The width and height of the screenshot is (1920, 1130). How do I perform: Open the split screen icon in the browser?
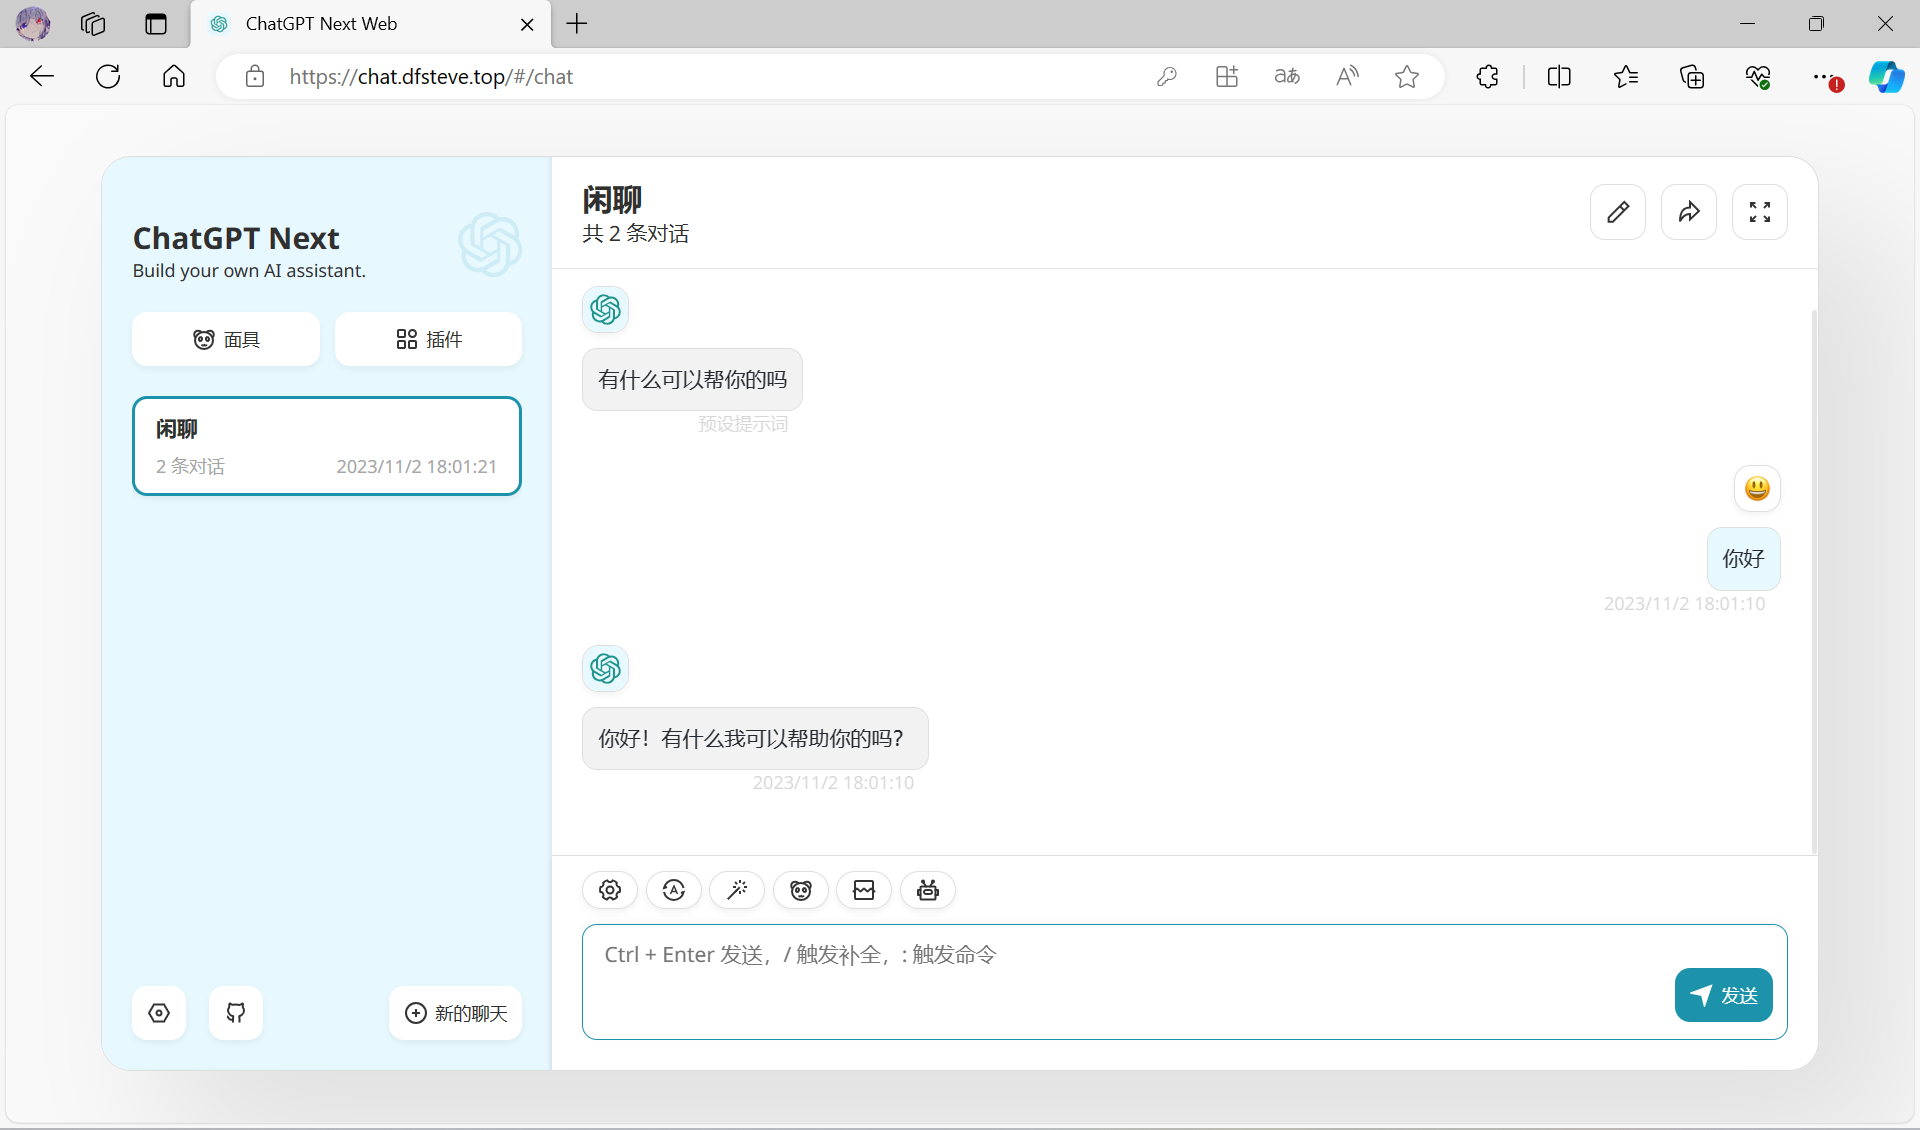coord(1559,76)
